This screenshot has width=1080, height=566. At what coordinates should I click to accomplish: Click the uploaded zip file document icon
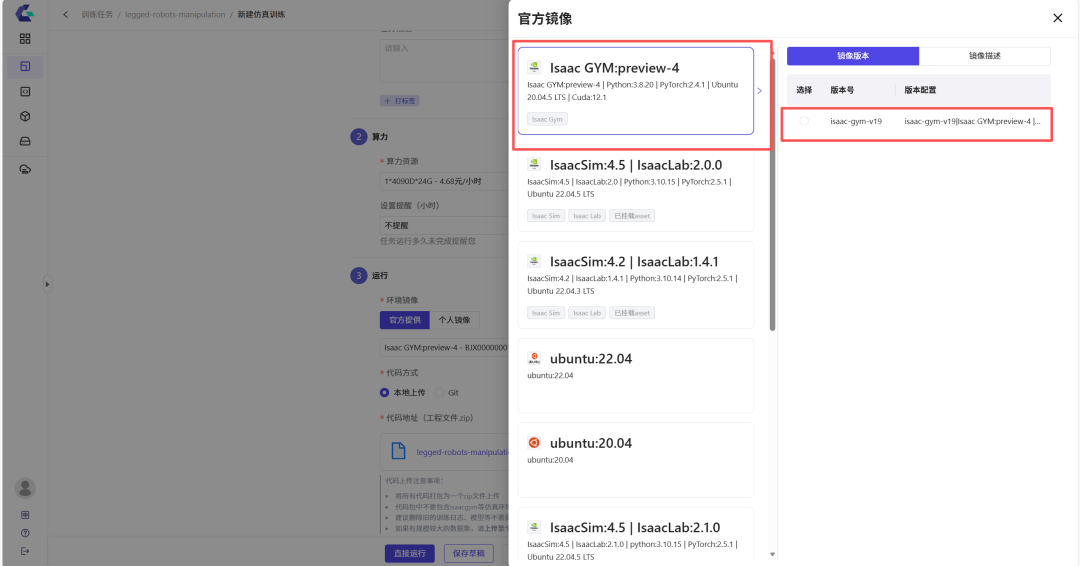tap(398, 451)
